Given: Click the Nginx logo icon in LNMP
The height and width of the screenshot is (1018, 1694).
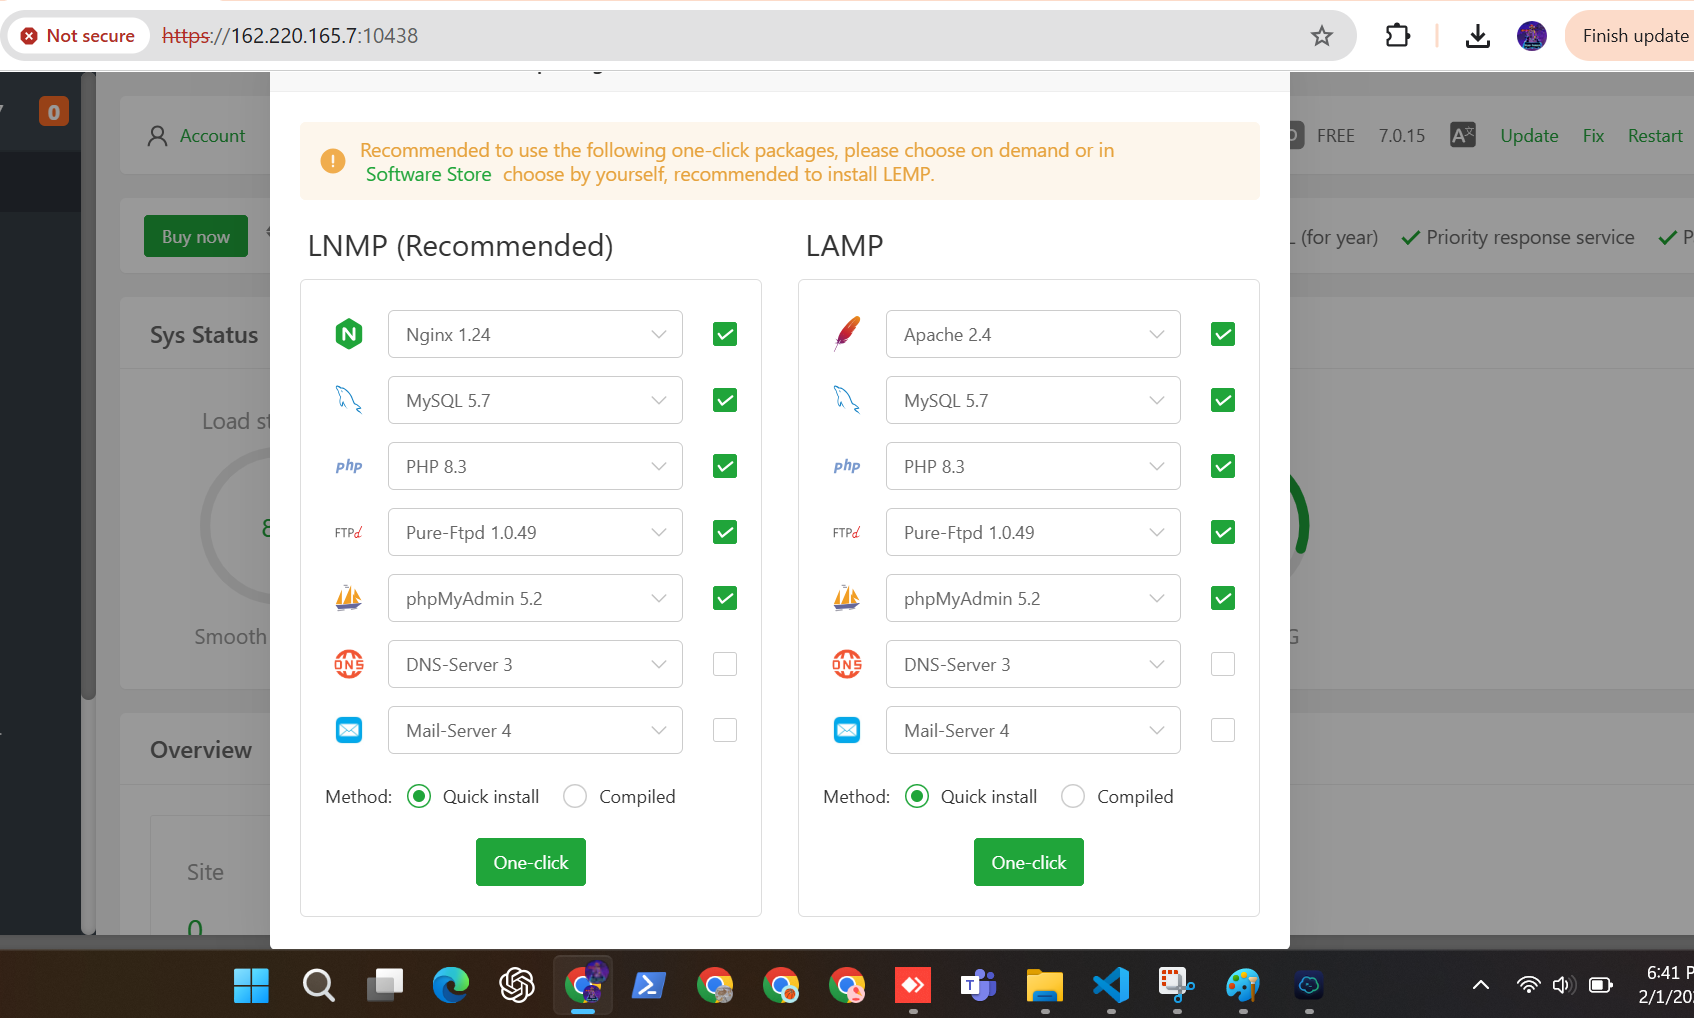Looking at the screenshot, I should click(348, 334).
